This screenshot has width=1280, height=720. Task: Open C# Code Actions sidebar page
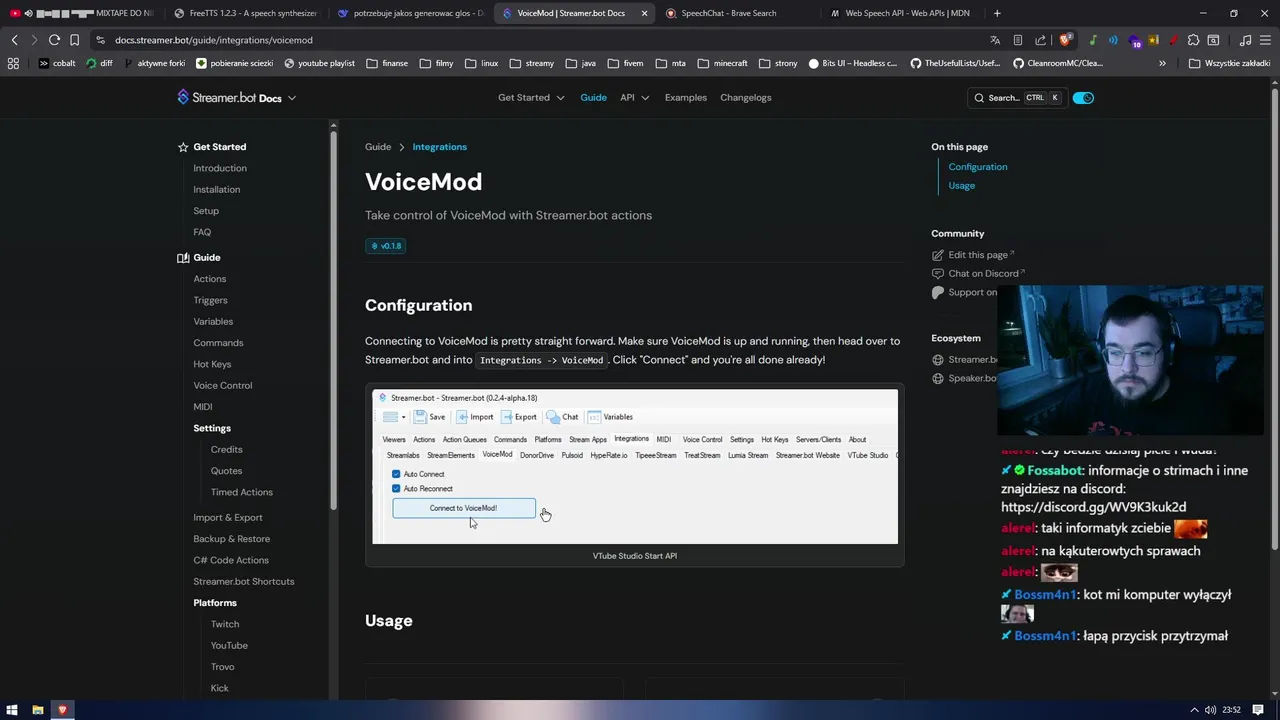point(231,560)
